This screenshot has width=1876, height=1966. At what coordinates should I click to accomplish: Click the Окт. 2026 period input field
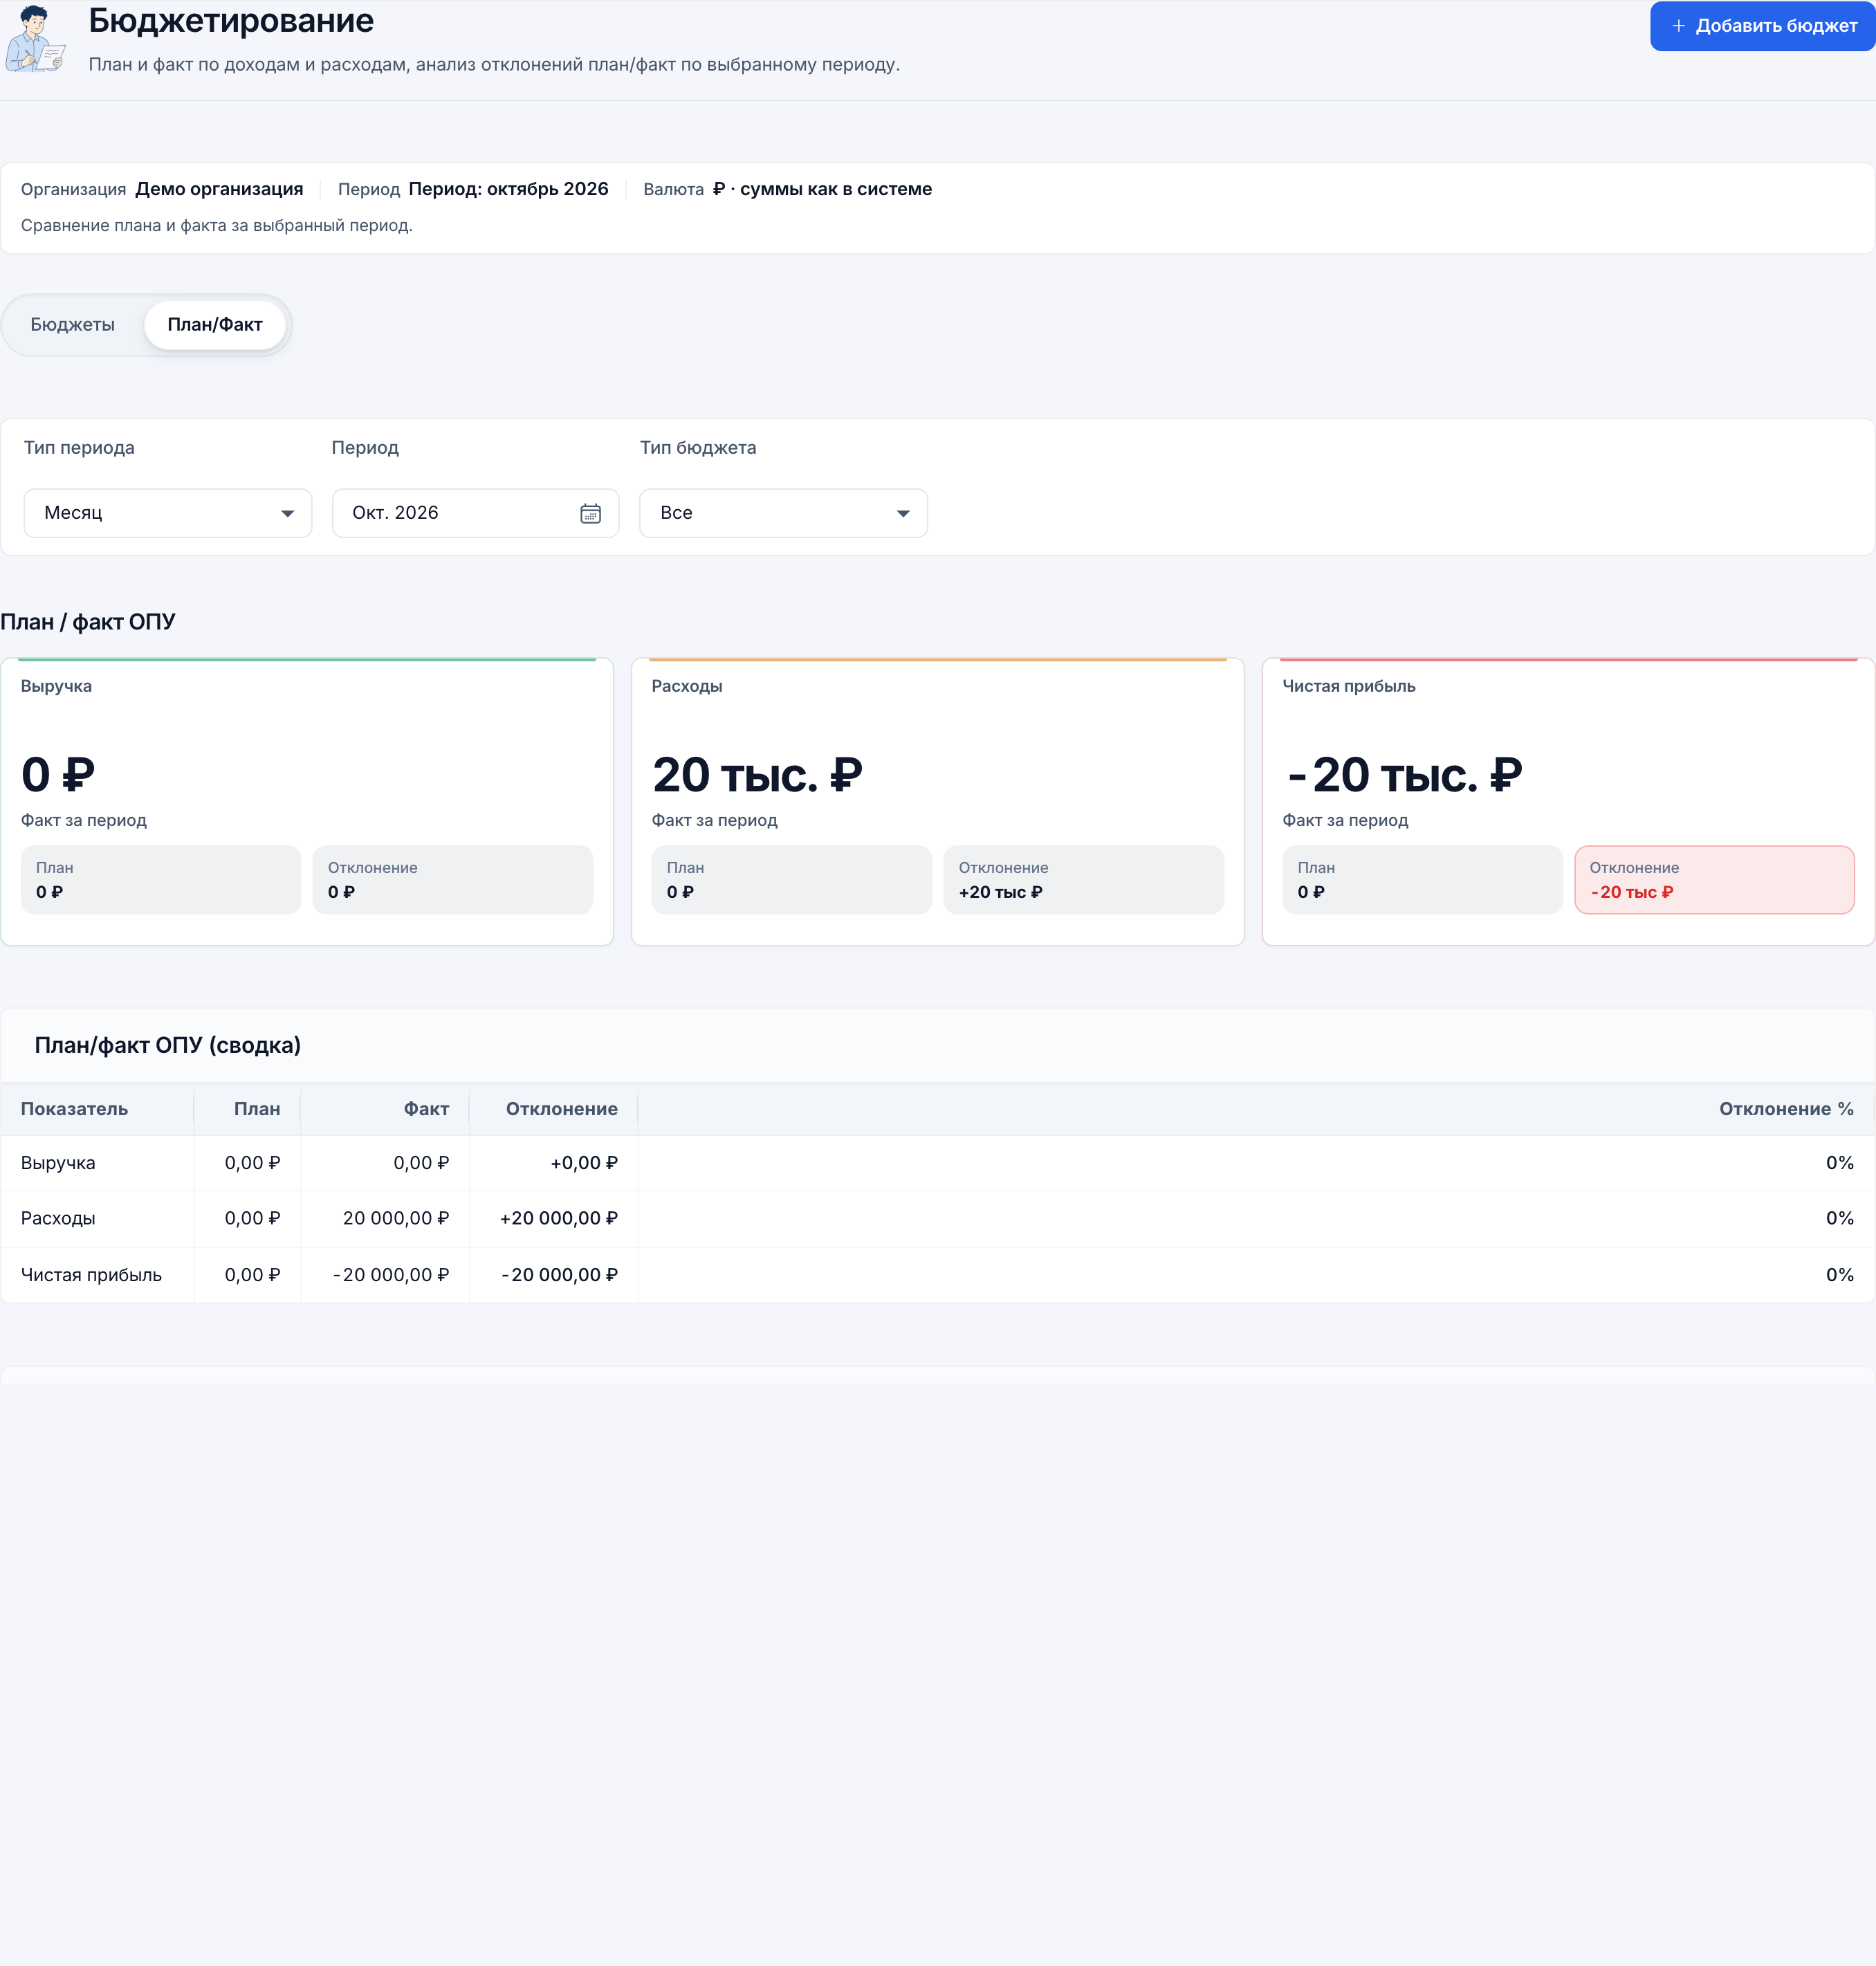476,513
